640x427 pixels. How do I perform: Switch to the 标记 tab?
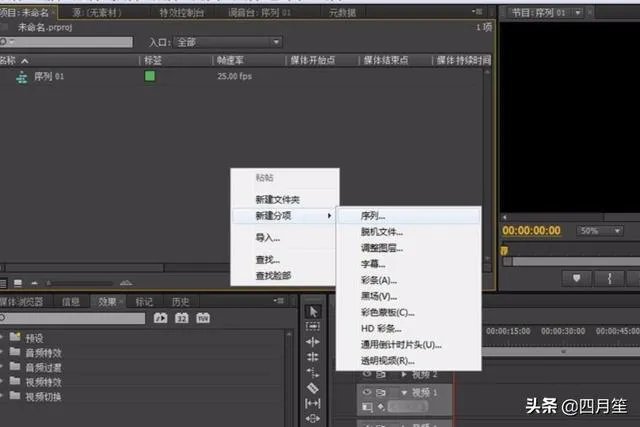click(x=144, y=302)
